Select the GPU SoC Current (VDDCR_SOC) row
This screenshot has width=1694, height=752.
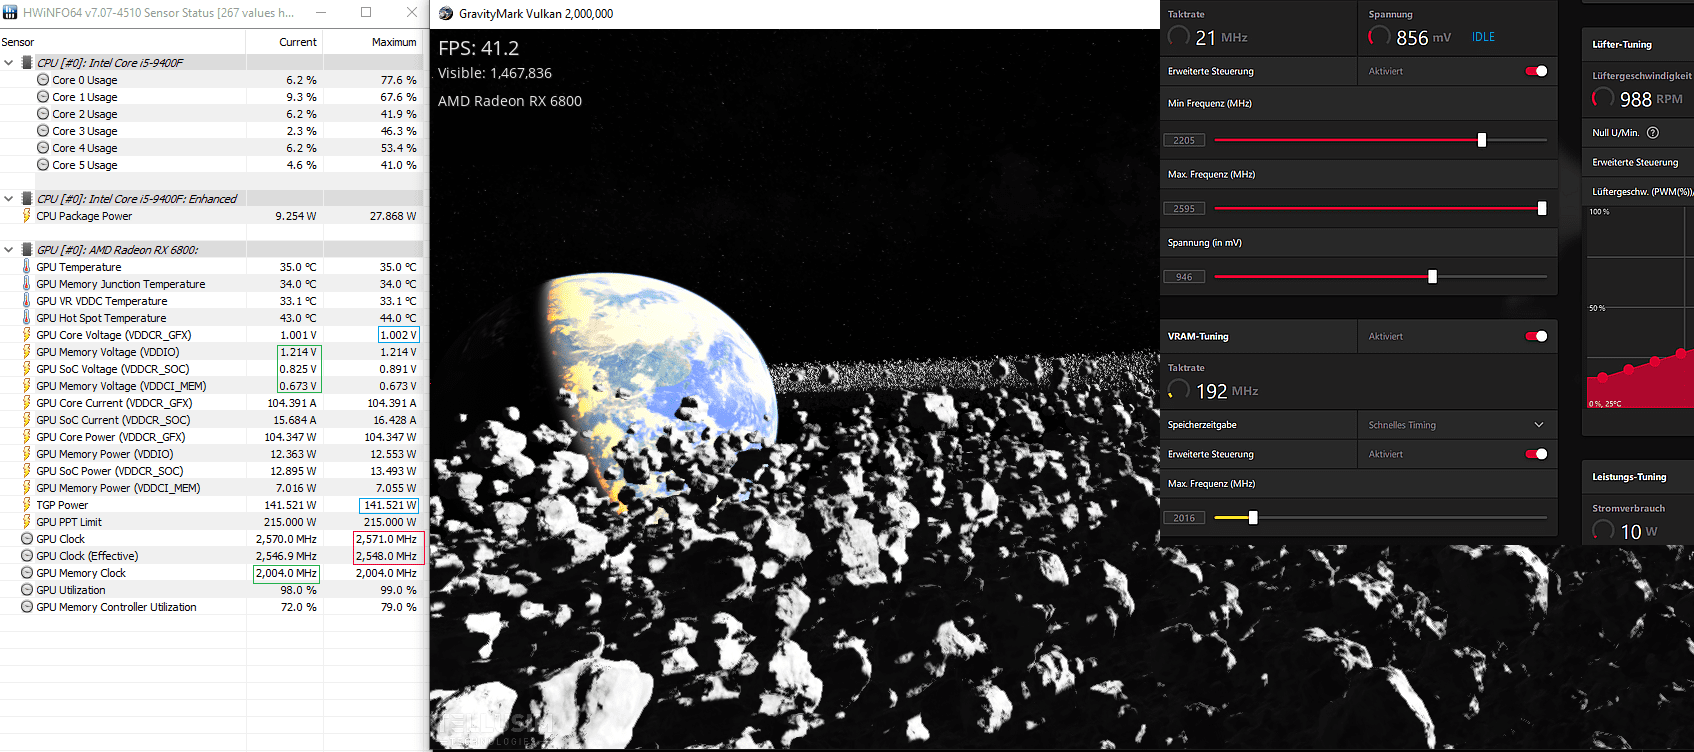[212, 420]
